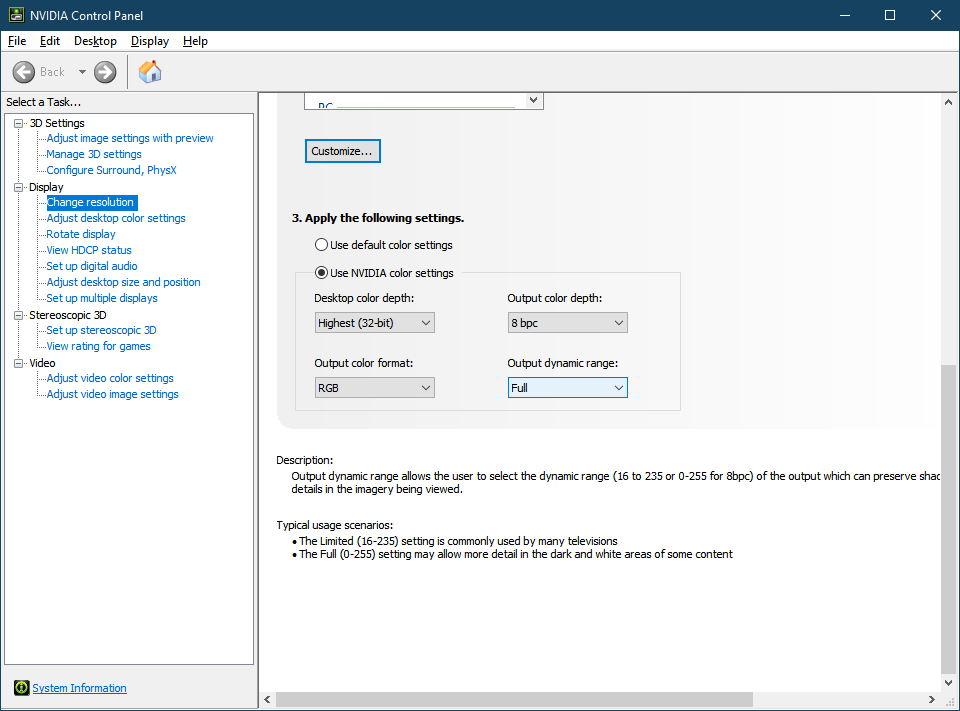Click the vertical scrollbar thumb
The image size is (960, 711).
coord(948,518)
